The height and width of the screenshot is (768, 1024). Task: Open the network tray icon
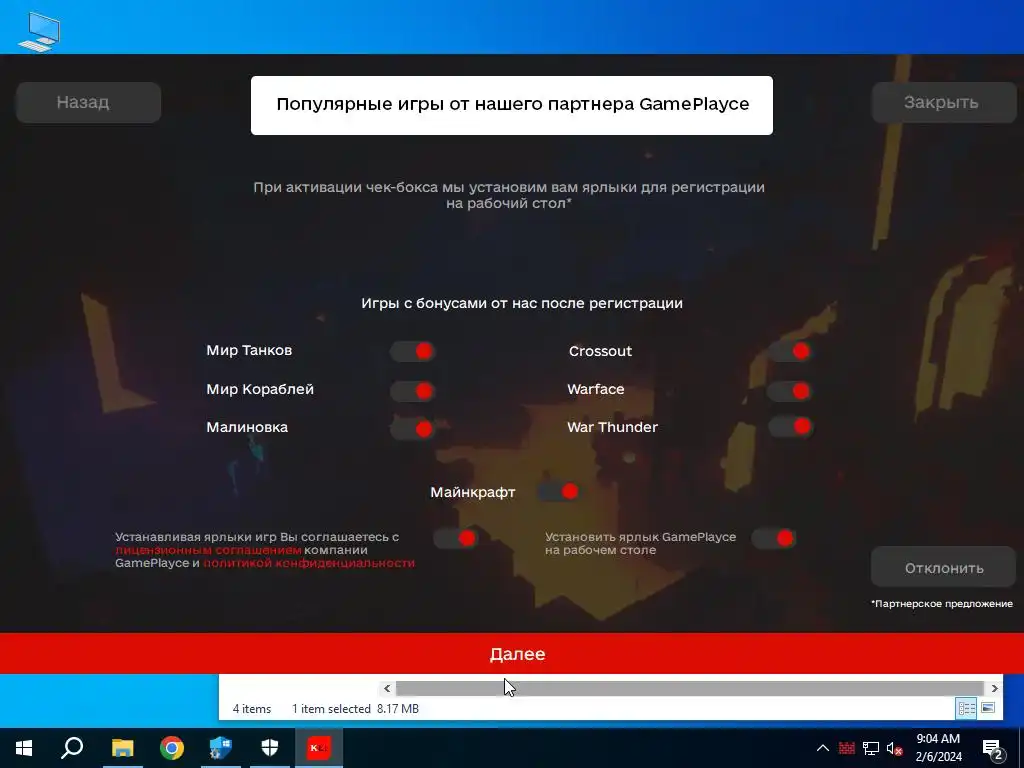coord(871,748)
